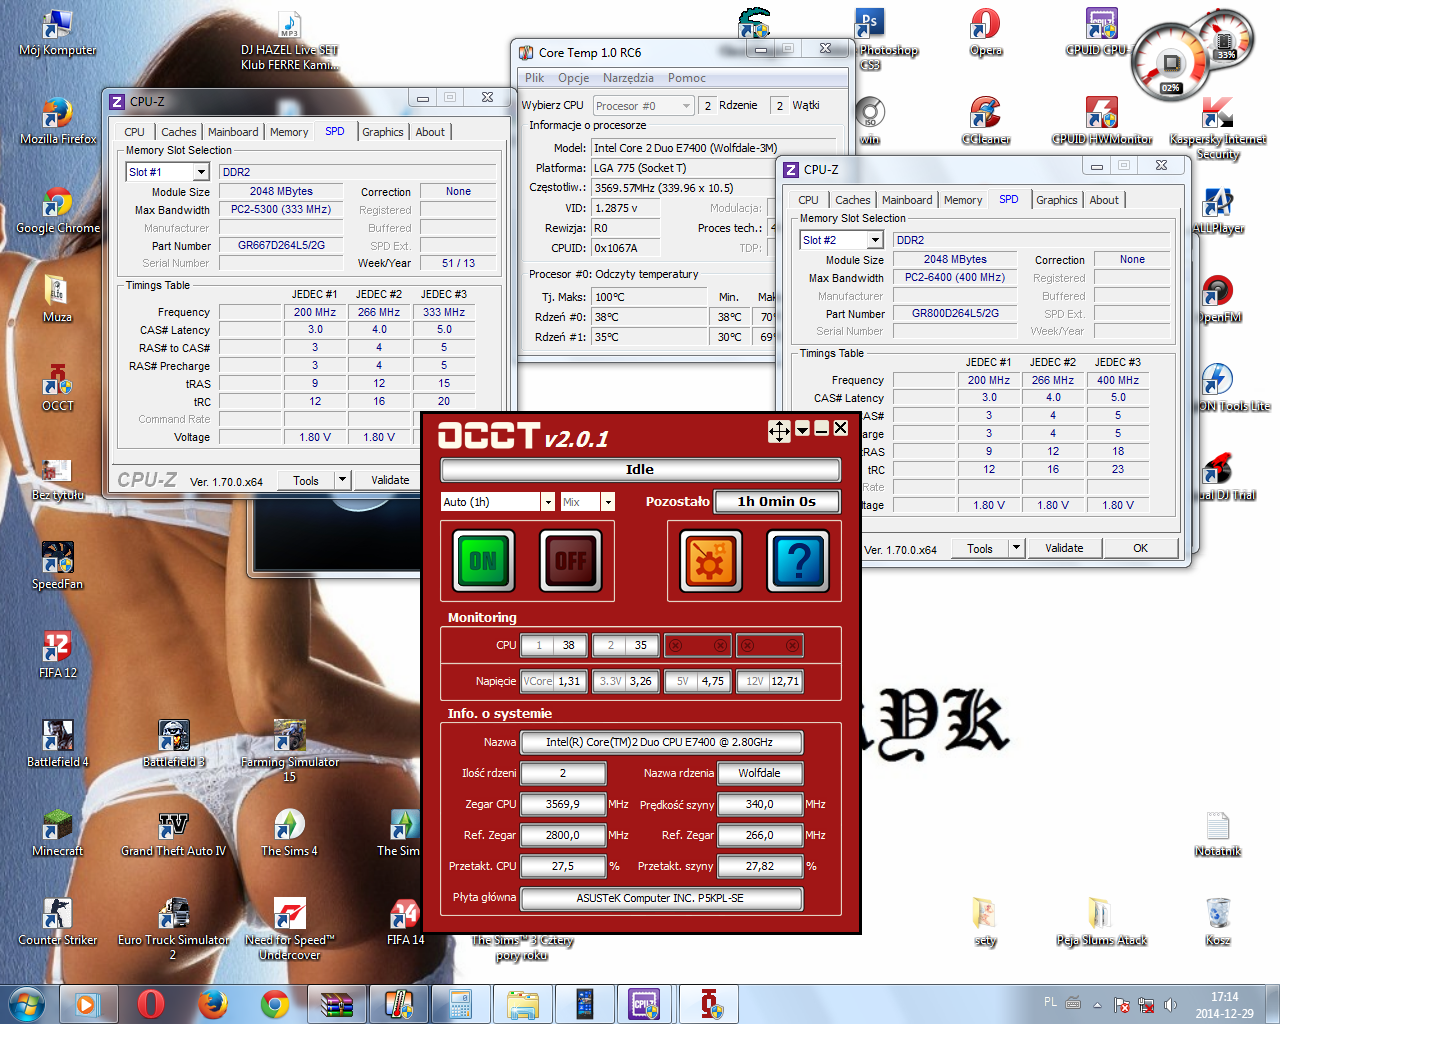This screenshot has width=1448, height=1062.
Task: Open the Peja Slums Atack folder
Action: click(x=1102, y=922)
